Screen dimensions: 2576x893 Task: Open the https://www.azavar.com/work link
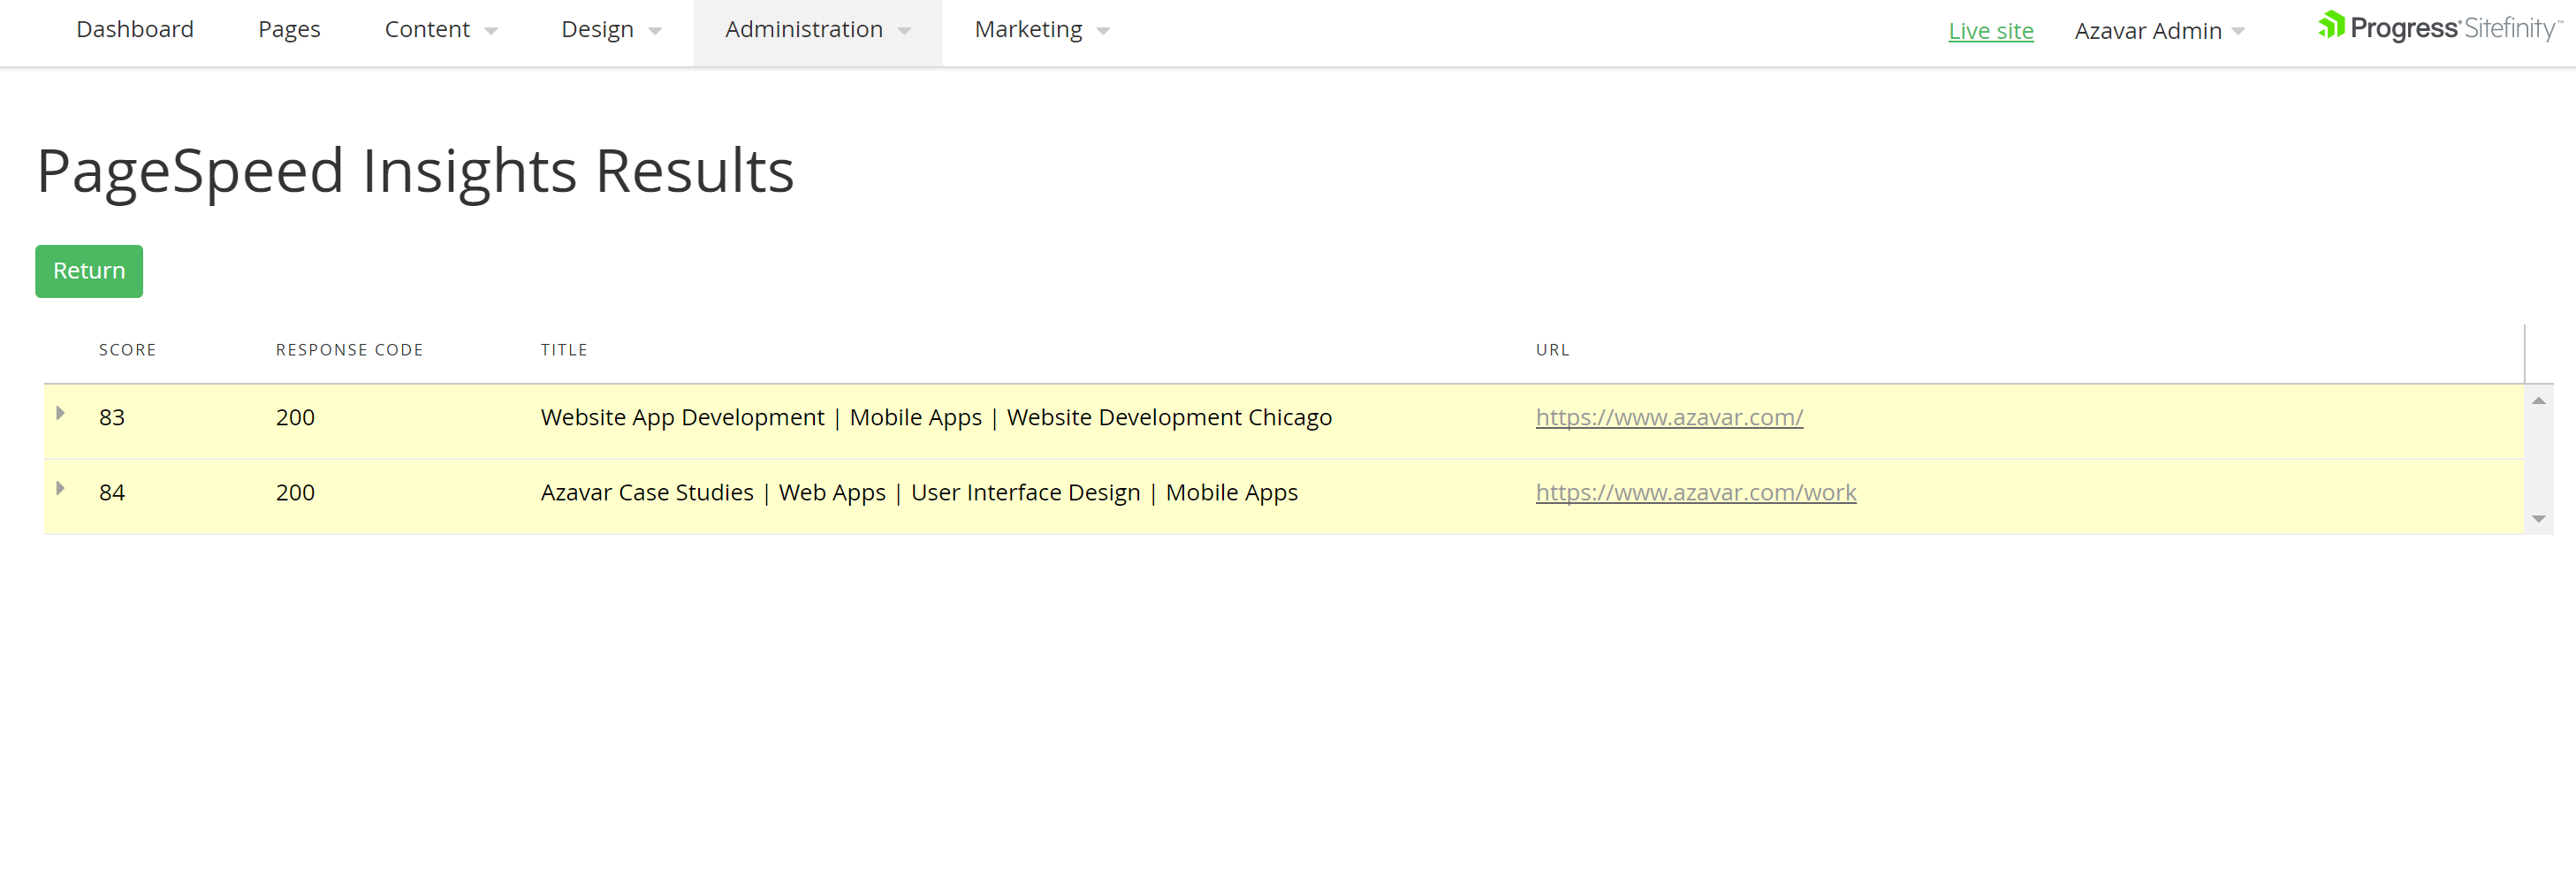(1695, 493)
